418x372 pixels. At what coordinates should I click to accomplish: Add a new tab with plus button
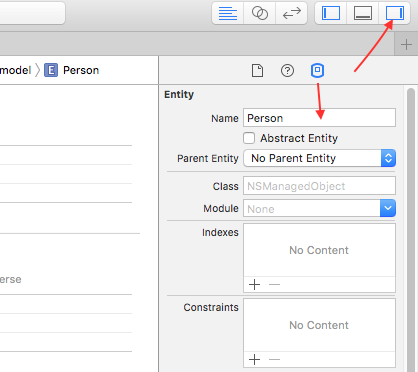click(406, 44)
